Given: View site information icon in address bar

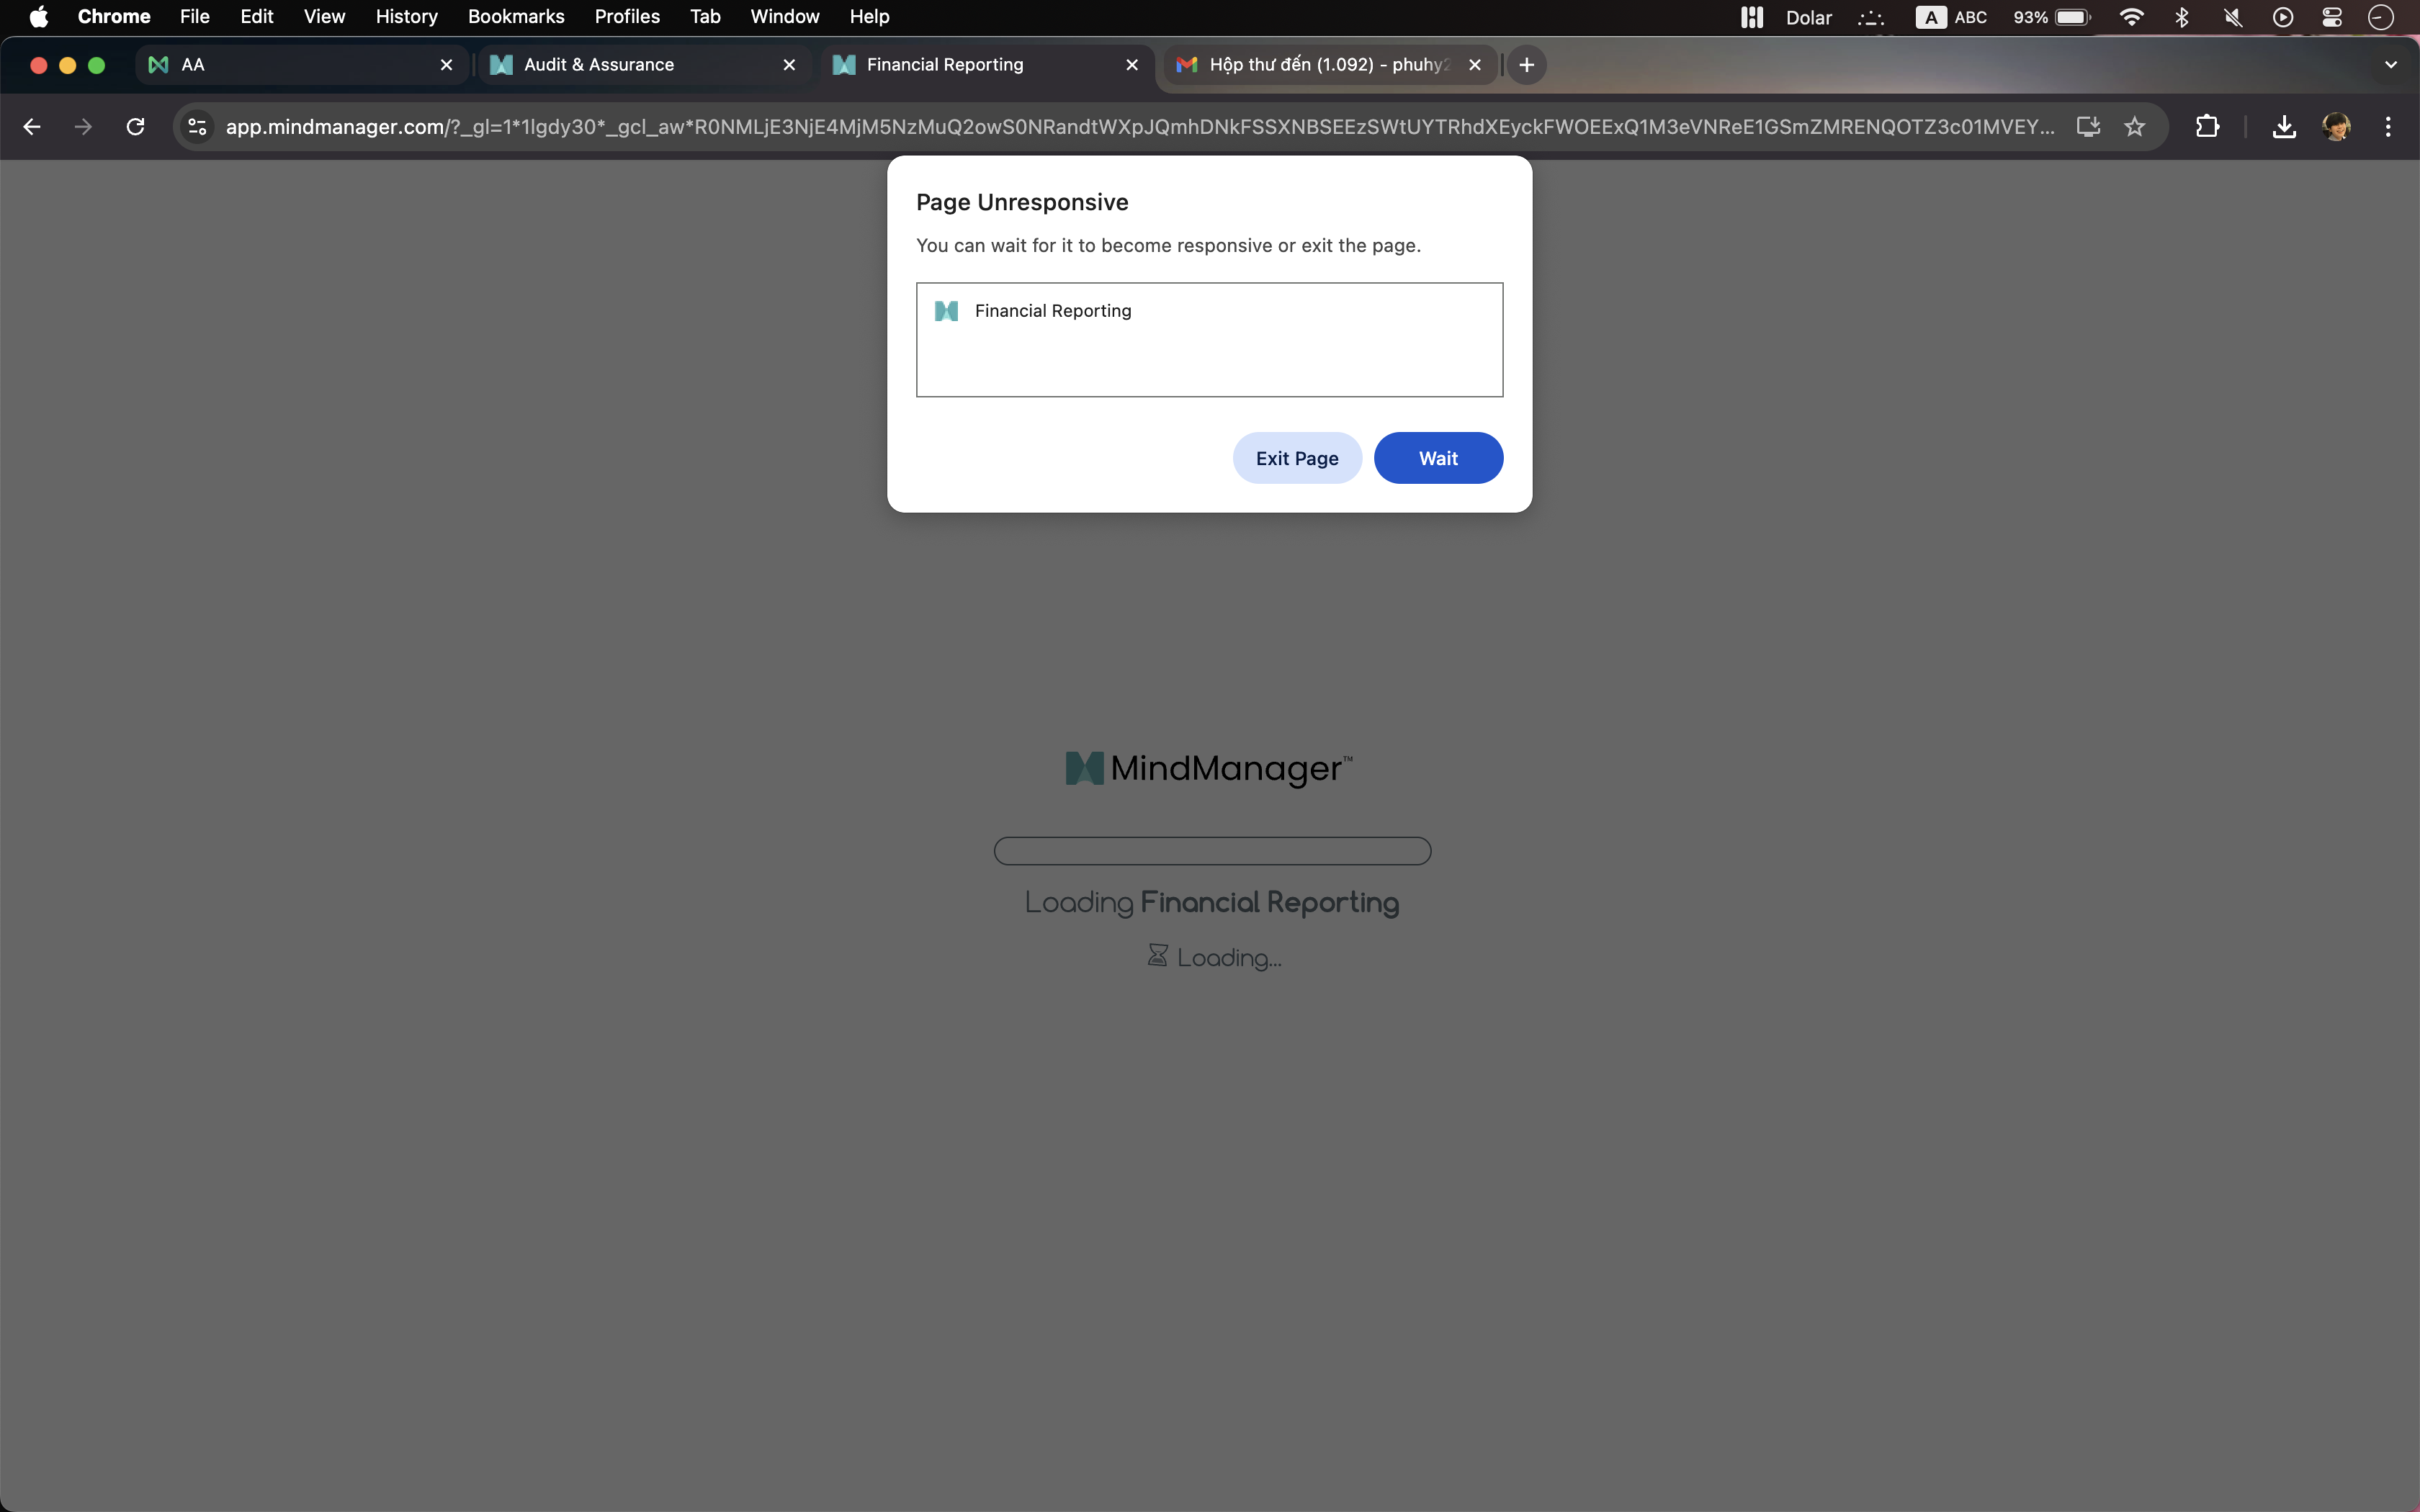Looking at the screenshot, I should coord(198,127).
